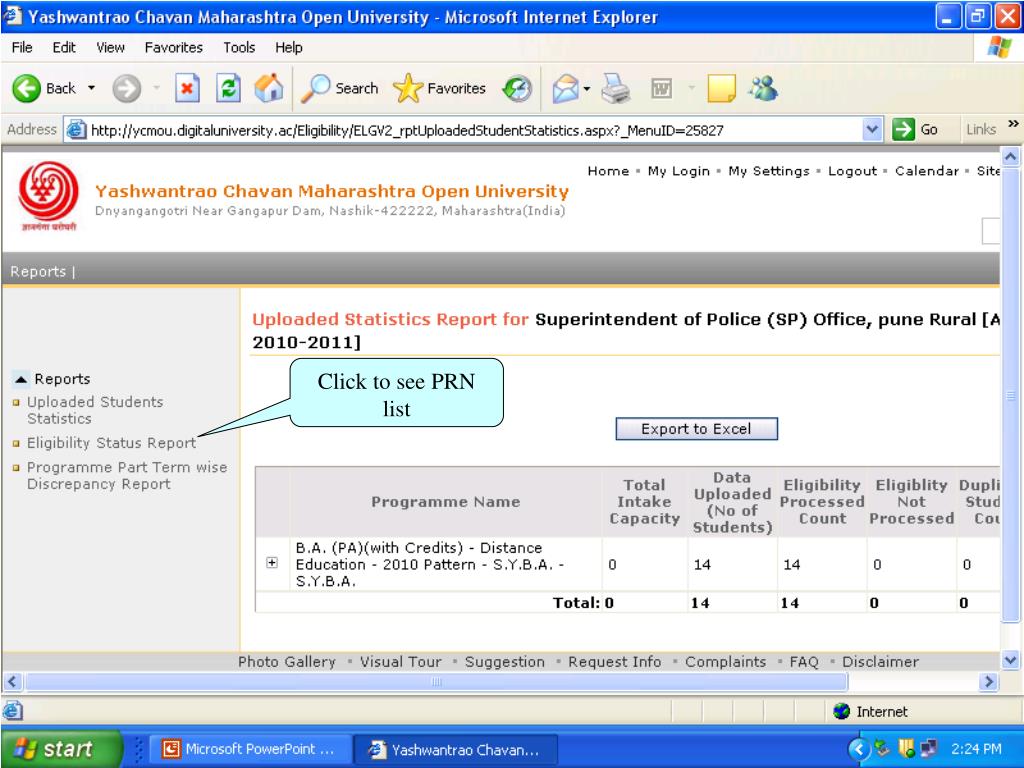Open Suggestion footer link
This screenshot has height=768, width=1024.
pyautogui.click(x=504, y=662)
